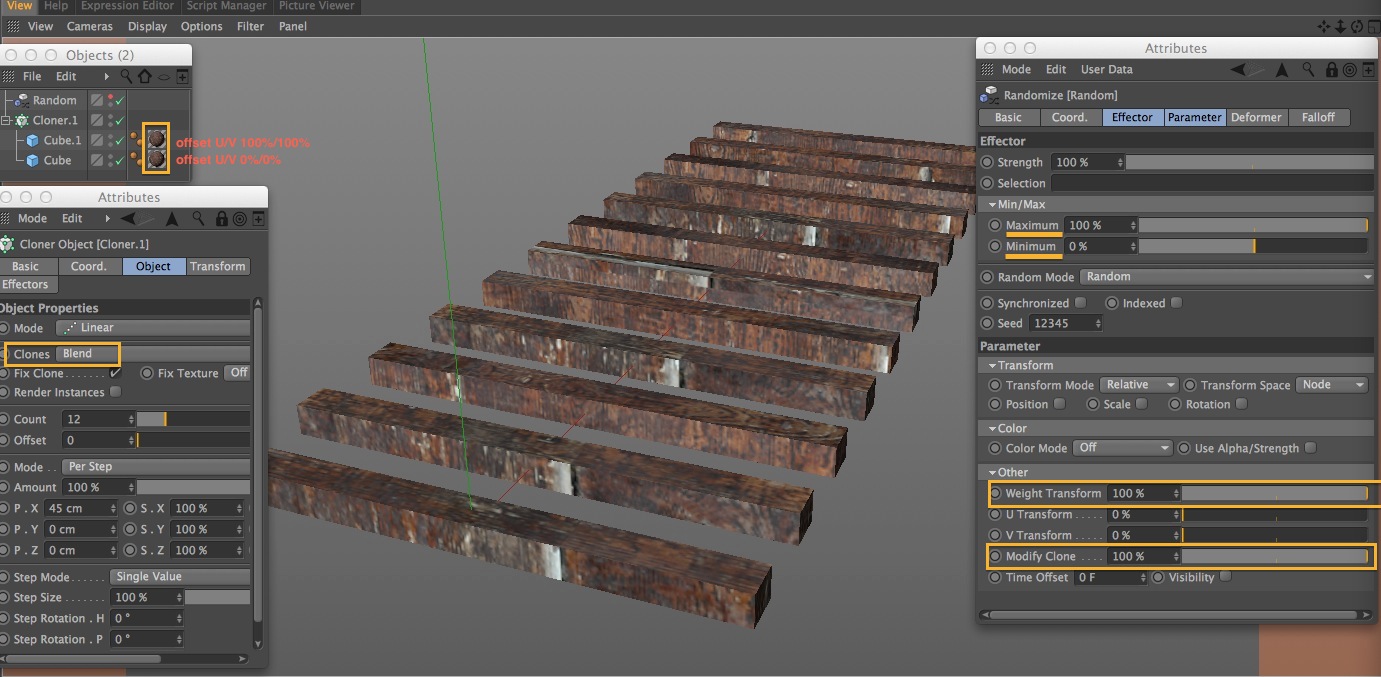Open the cloner Mode Linear dropdown
The image size is (1381, 677).
pos(152,328)
